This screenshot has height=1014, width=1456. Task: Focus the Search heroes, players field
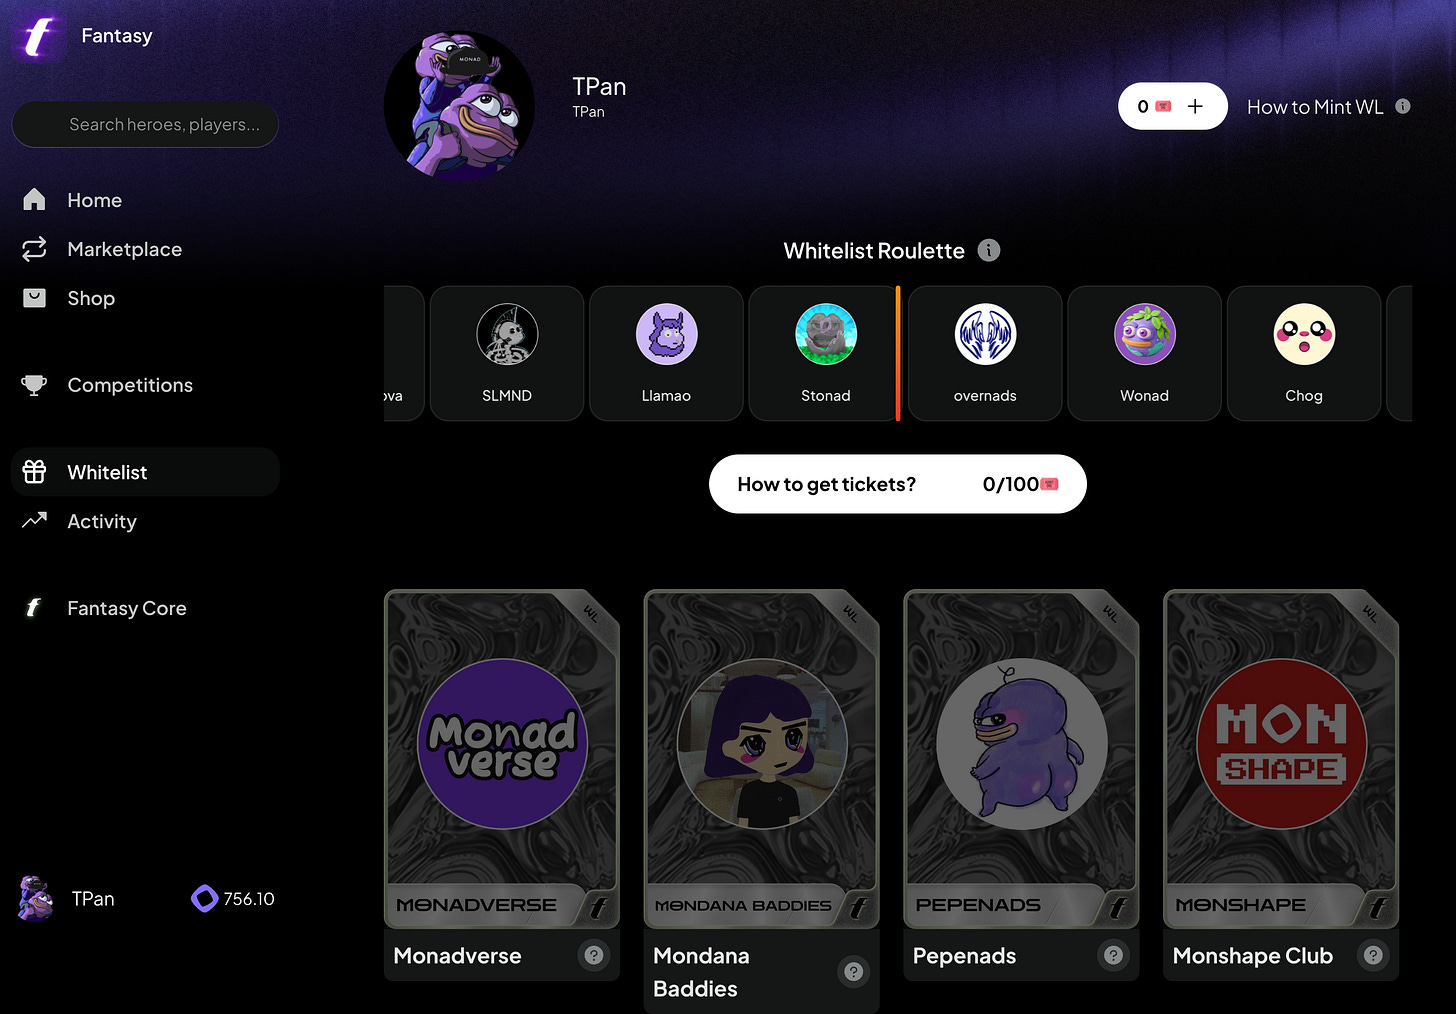tap(145, 124)
